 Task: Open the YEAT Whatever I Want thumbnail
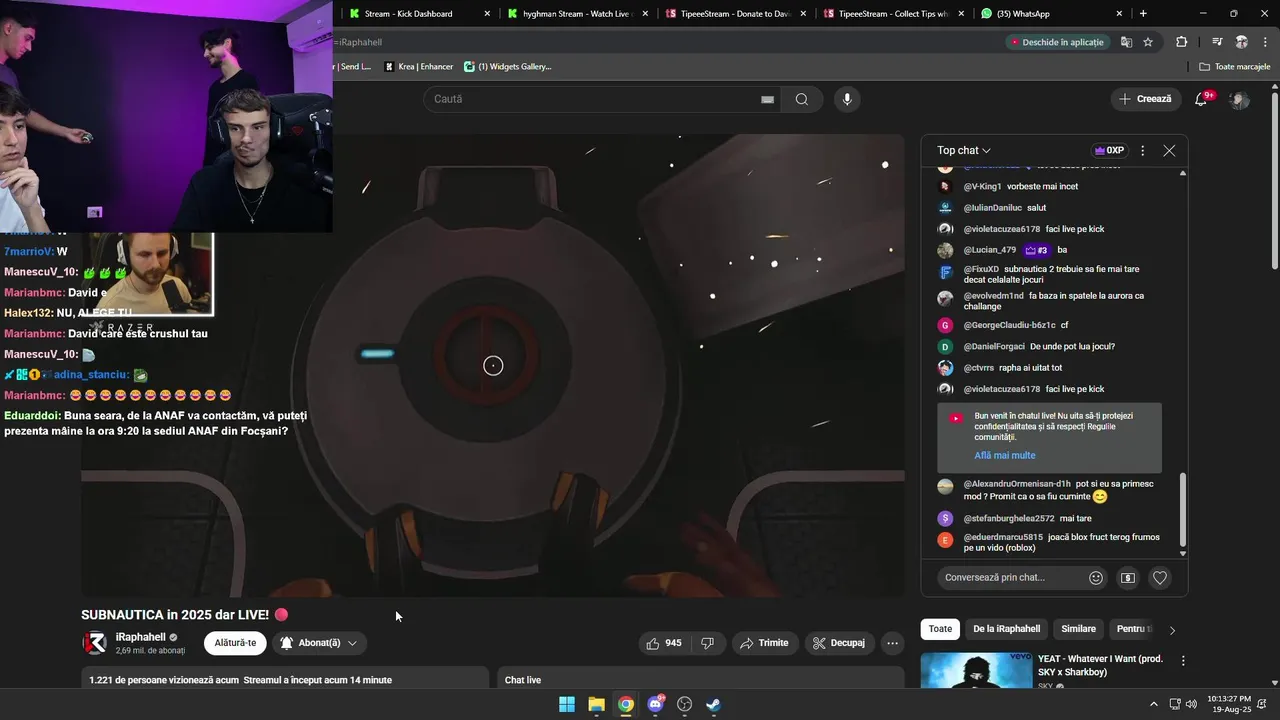[976, 670]
